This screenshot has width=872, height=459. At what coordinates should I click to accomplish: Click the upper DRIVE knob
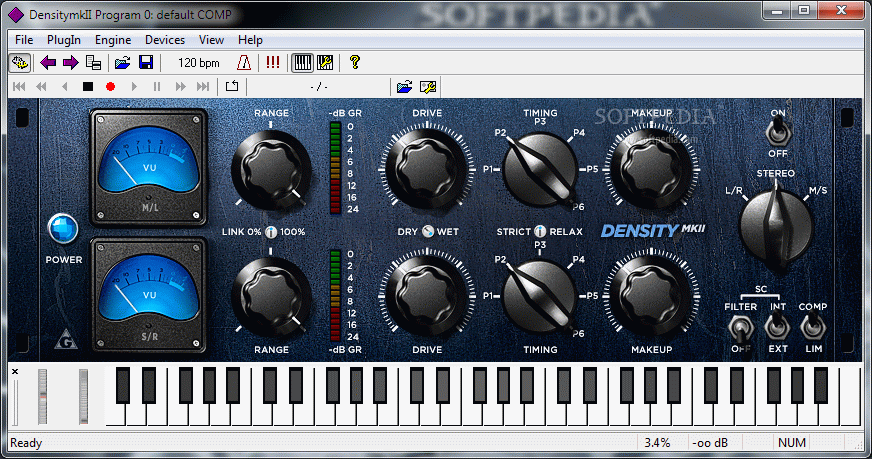click(427, 169)
